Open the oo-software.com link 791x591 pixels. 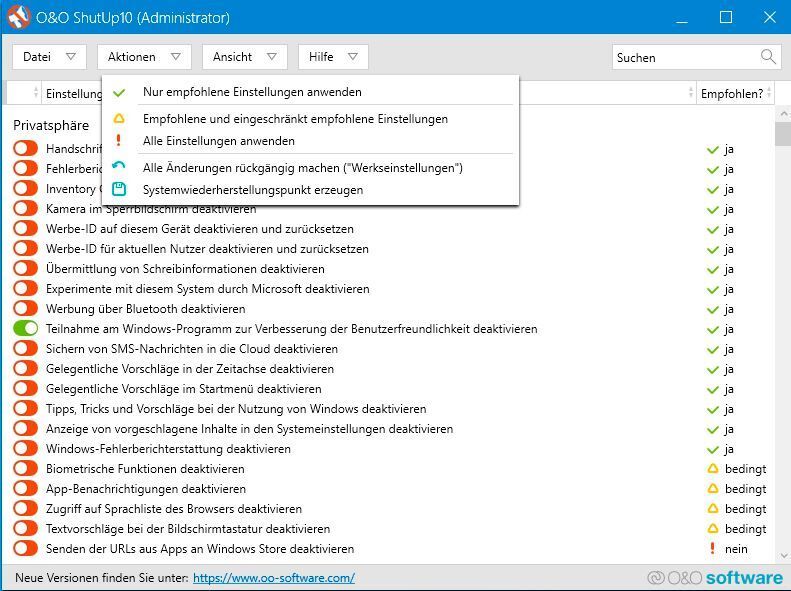pos(273,578)
